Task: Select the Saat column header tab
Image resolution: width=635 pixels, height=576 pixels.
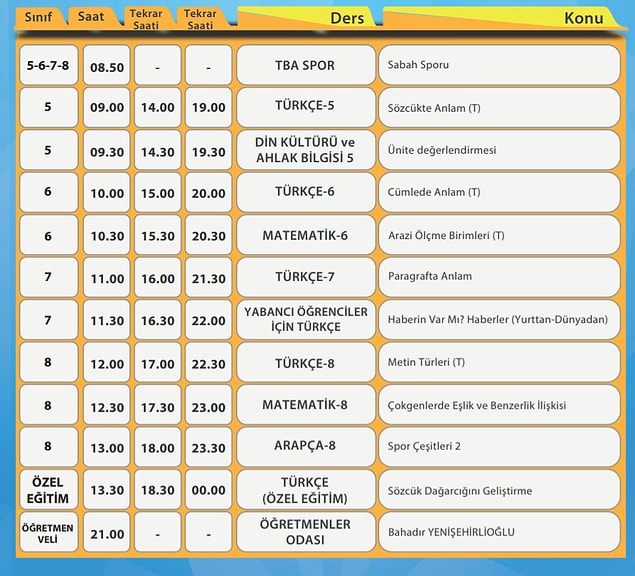Action: click(94, 17)
